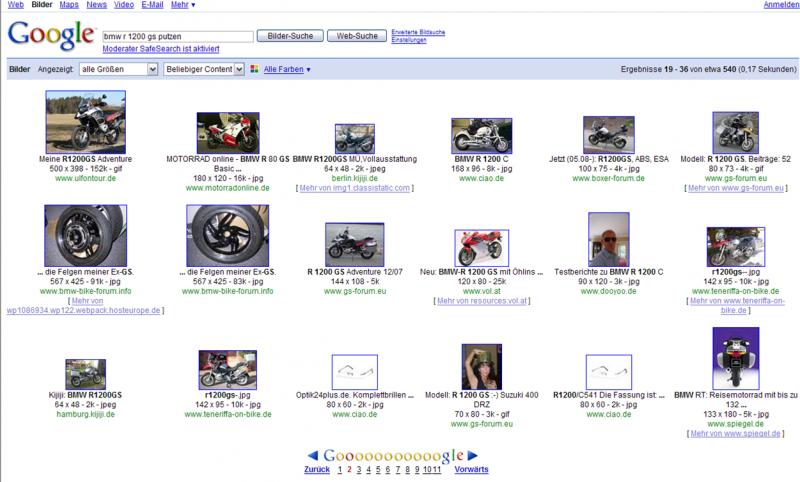The height and width of the screenshot is (482, 800).
Task: Switch to the Maps tab
Action: 69,5
